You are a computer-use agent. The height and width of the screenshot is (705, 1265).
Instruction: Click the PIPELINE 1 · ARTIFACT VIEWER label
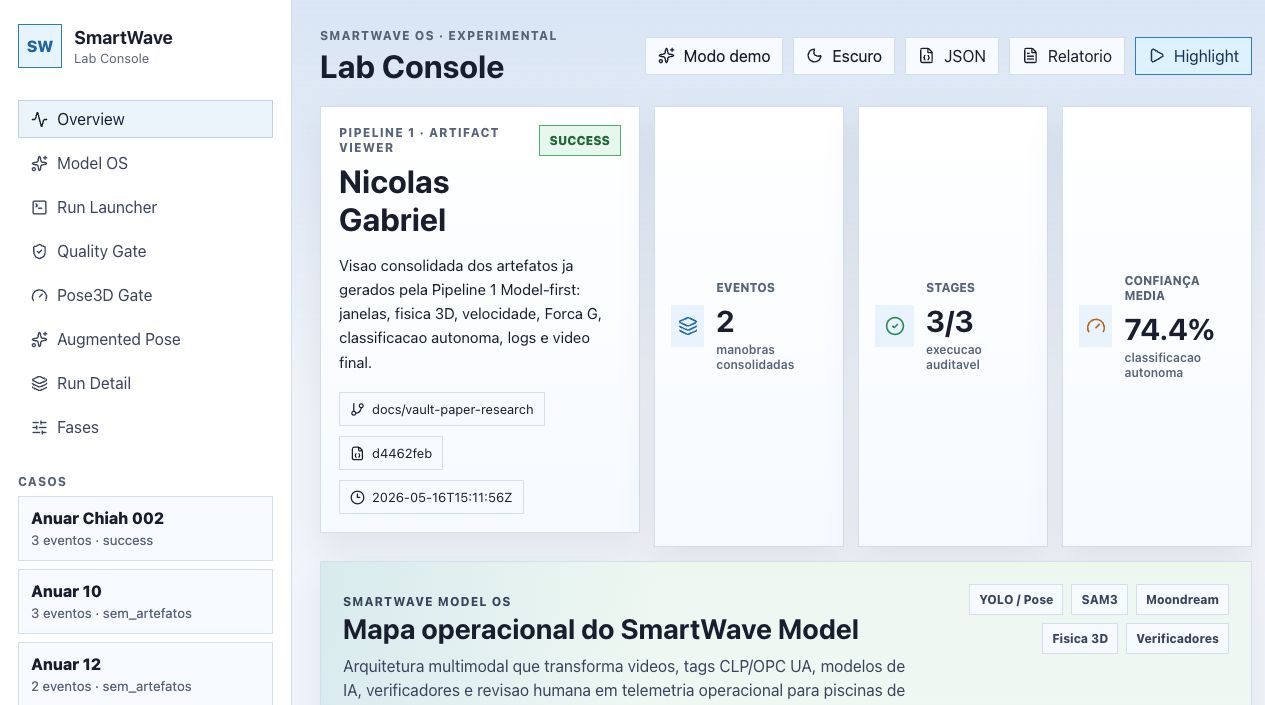pos(419,140)
